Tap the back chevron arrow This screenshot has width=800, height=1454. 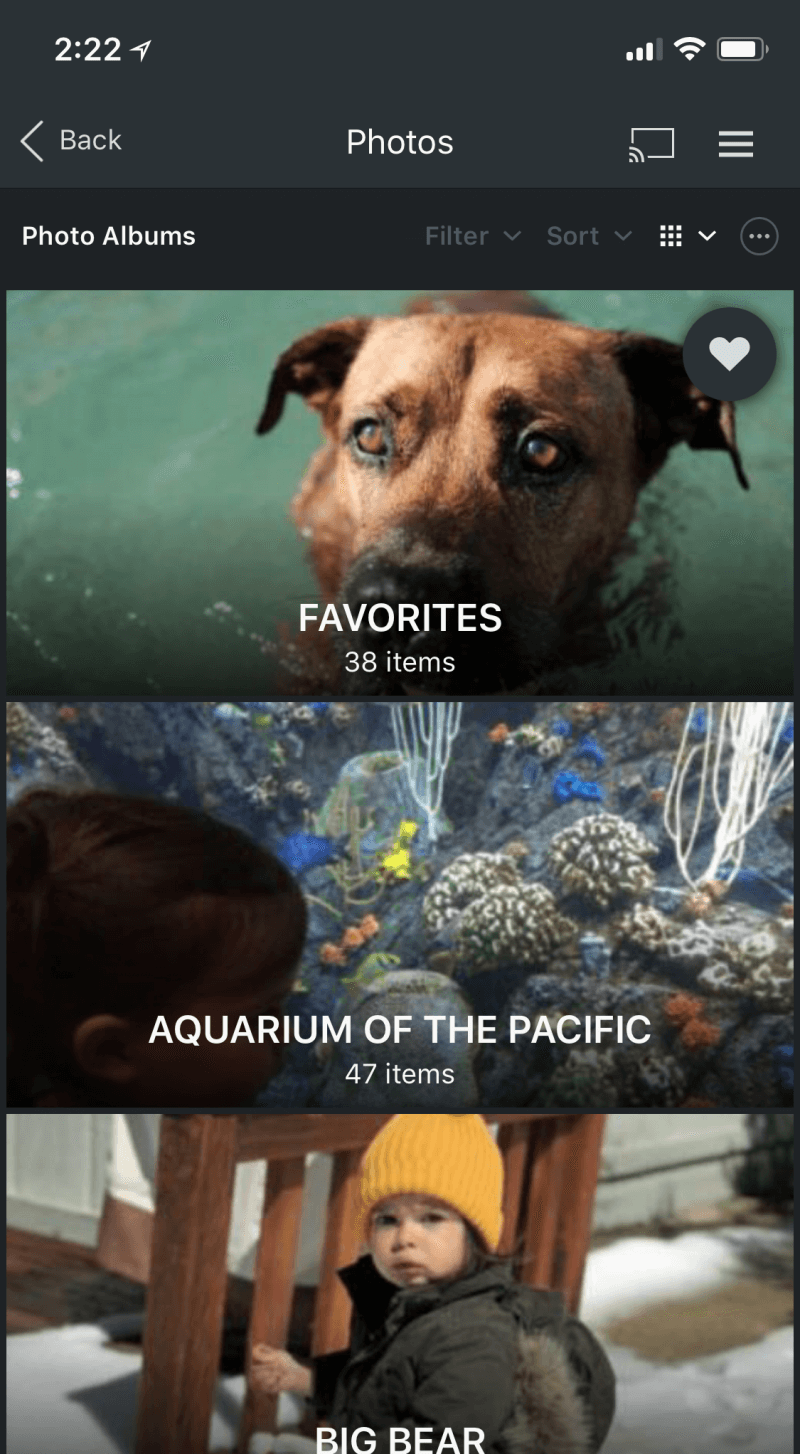tap(33, 141)
